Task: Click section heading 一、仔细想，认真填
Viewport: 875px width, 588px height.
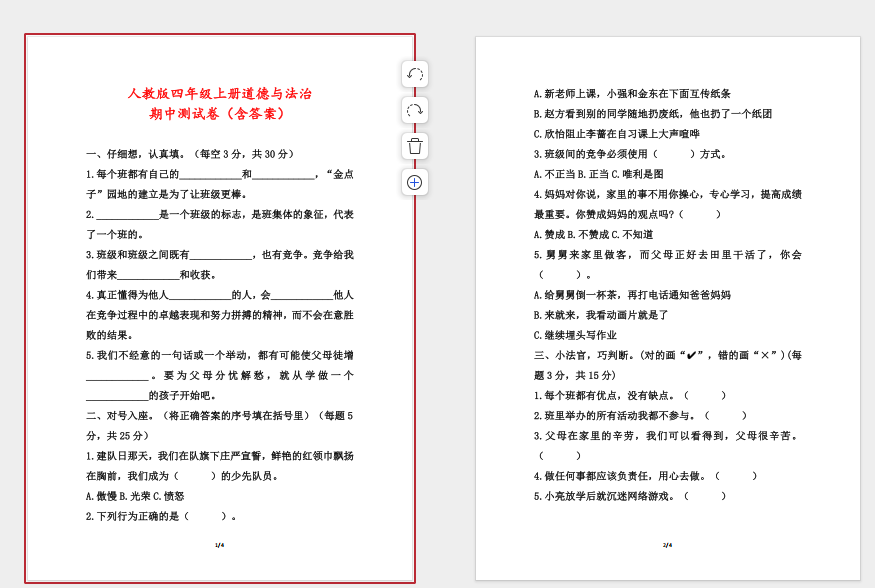Action: (x=190, y=154)
